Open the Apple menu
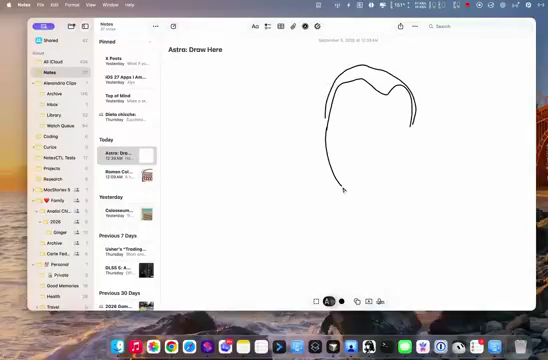The height and width of the screenshot is (360, 548). (x=9, y=5)
